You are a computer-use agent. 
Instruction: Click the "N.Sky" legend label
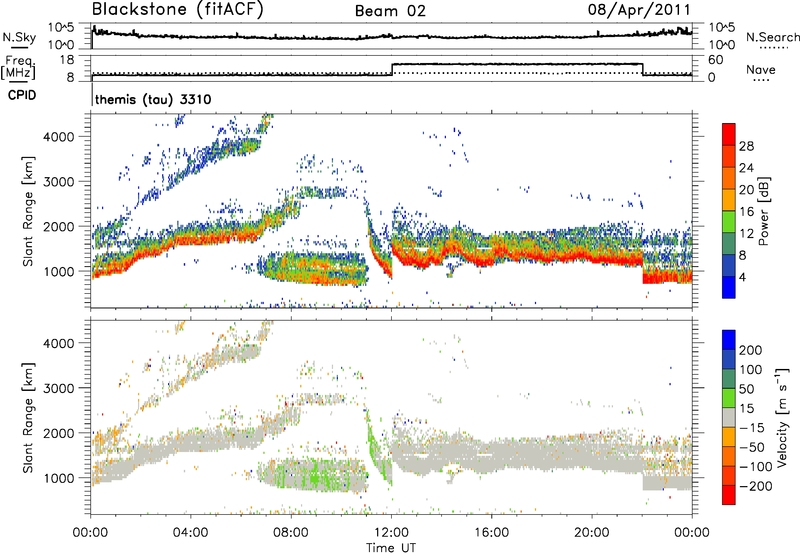tap(19, 37)
